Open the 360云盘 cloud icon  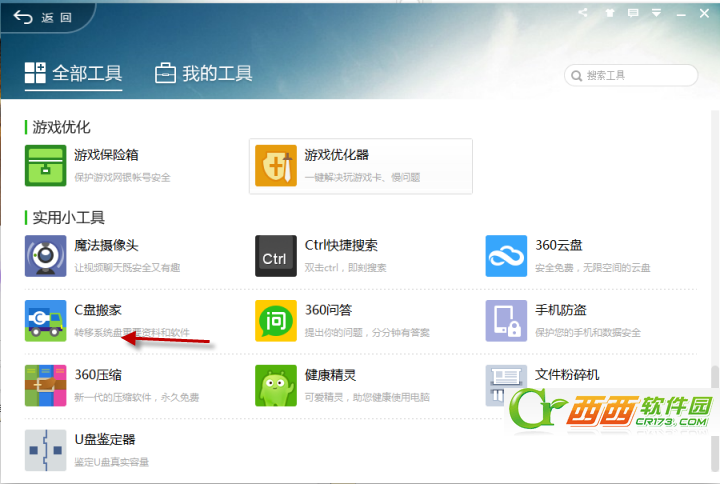click(506, 256)
